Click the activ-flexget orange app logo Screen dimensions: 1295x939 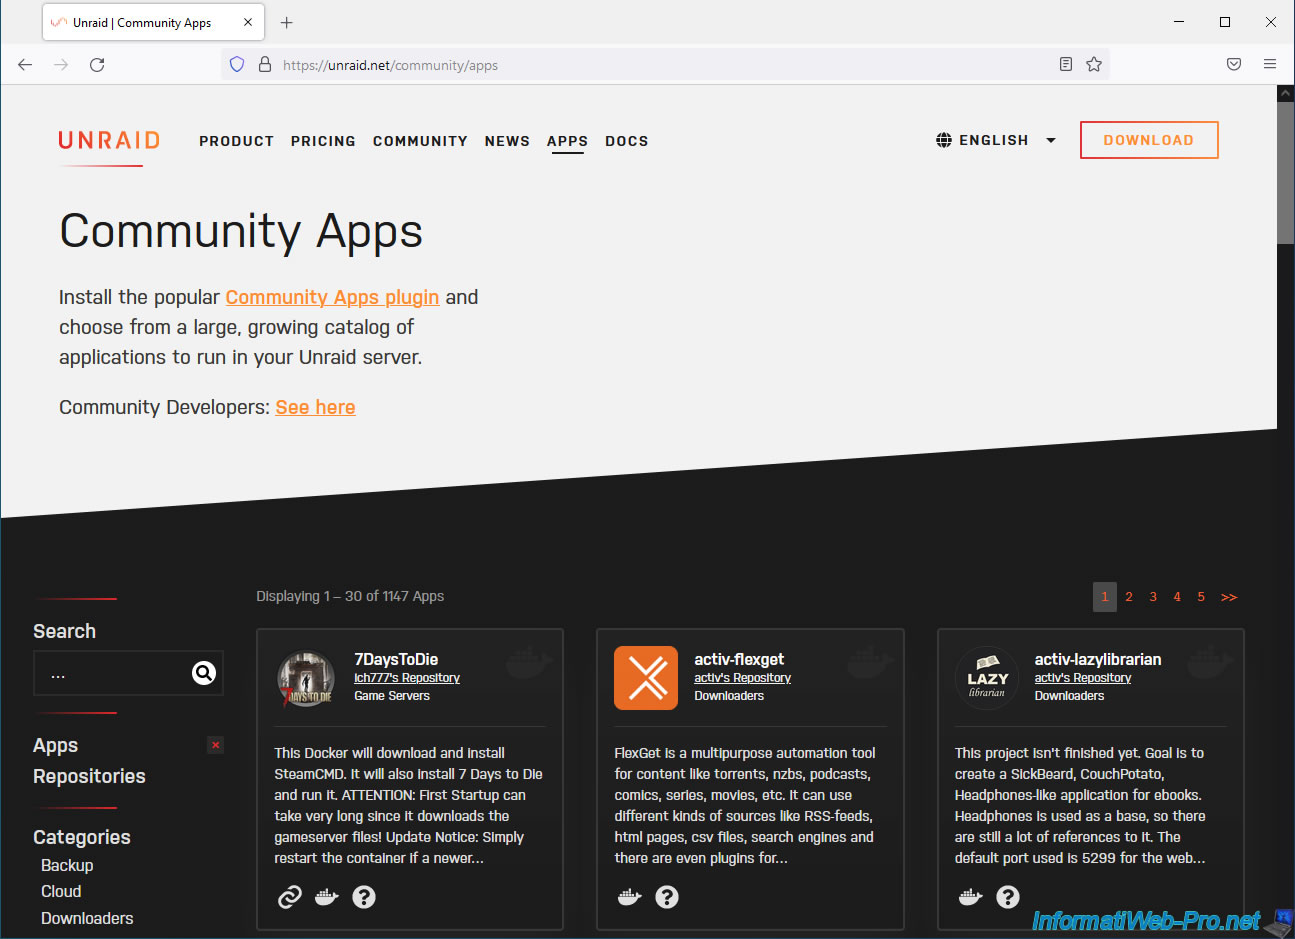point(646,678)
